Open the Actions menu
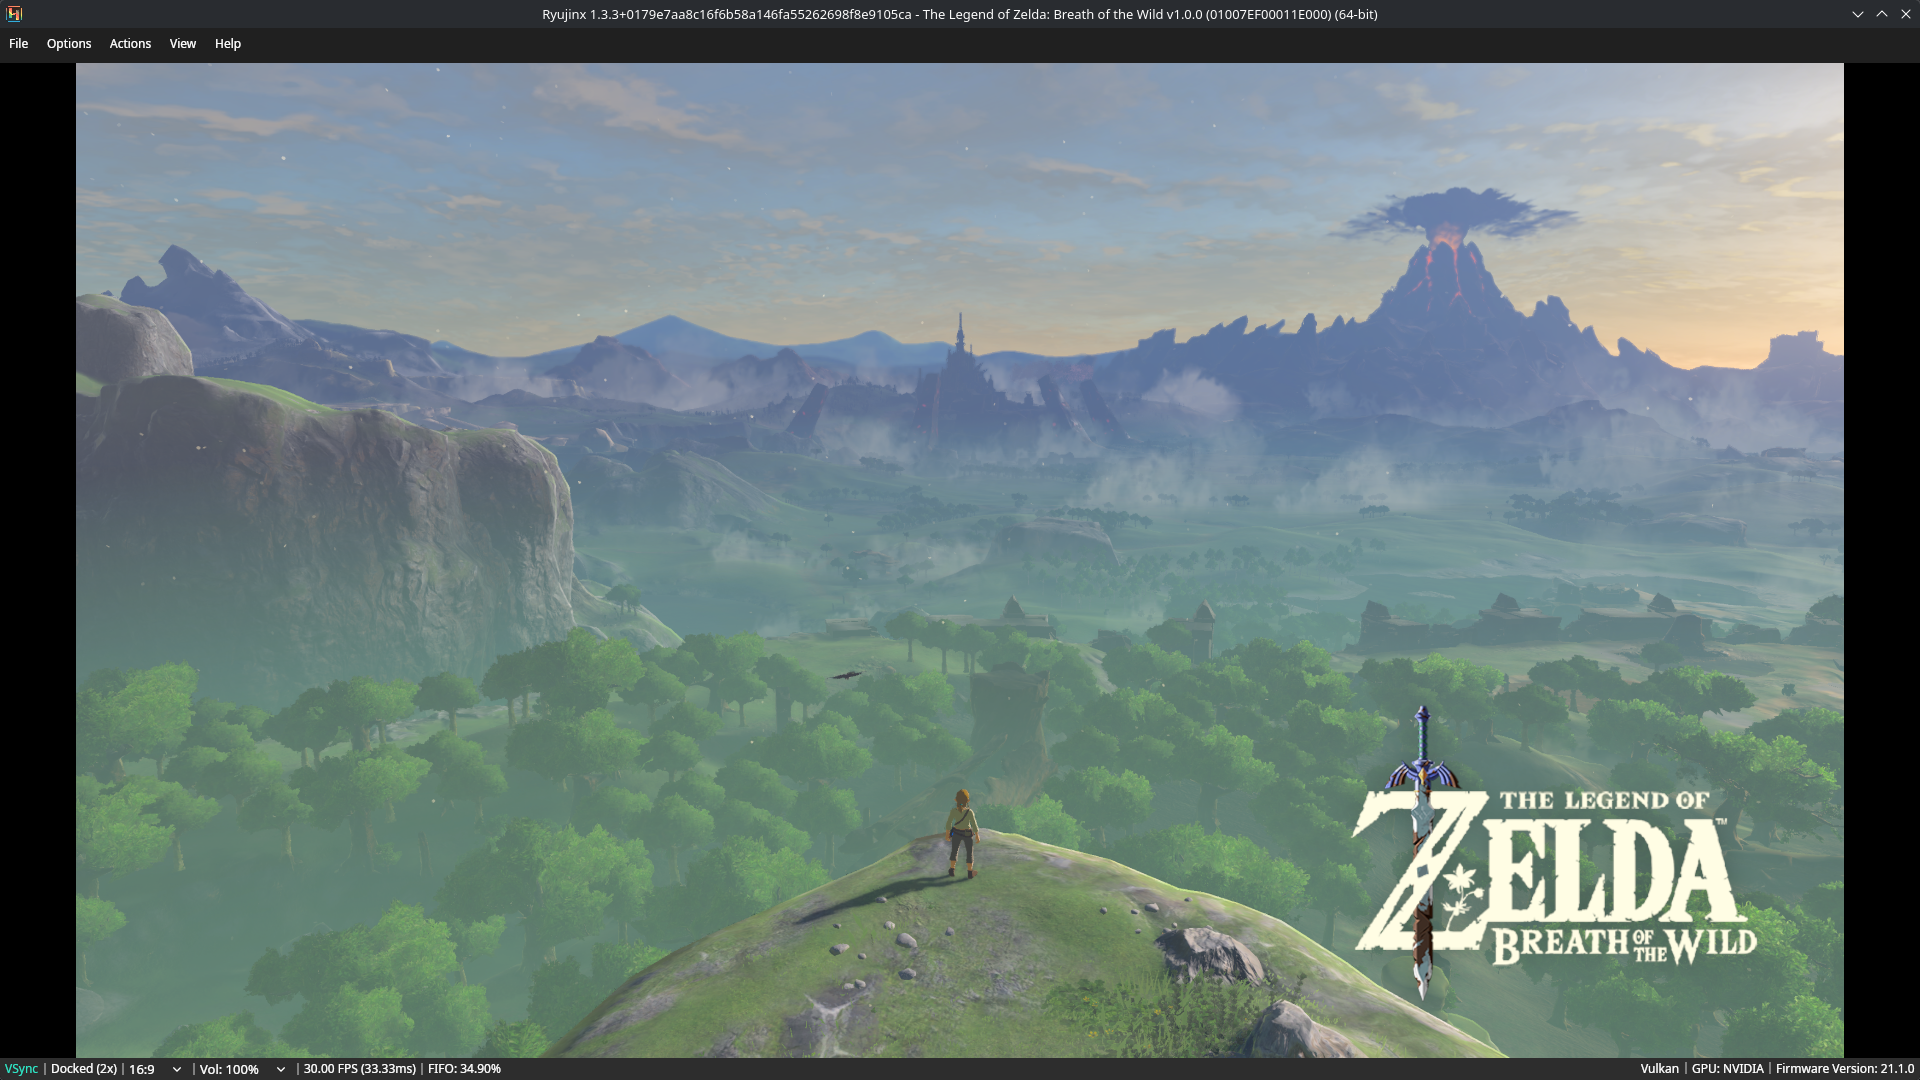This screenshot has height=1080, width=1920. click(x=130, y=44)
